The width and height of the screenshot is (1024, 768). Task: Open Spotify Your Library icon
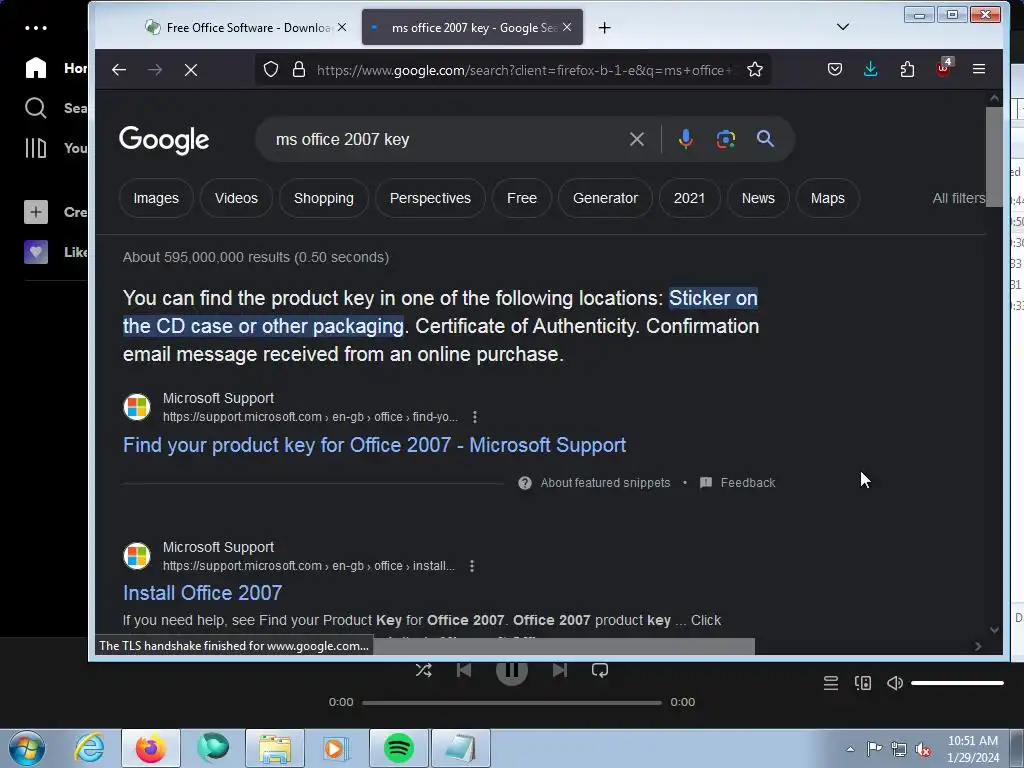pos(36,148)
